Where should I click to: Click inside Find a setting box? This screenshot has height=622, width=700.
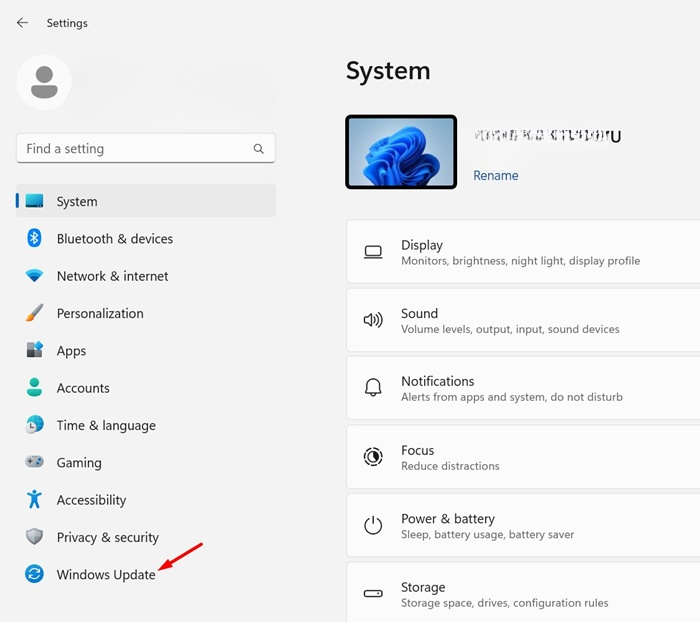click(146, 148)
